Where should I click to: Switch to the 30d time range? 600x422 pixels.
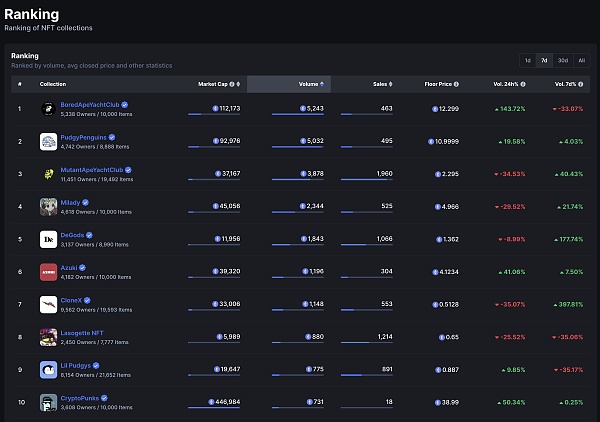point(563,60)
